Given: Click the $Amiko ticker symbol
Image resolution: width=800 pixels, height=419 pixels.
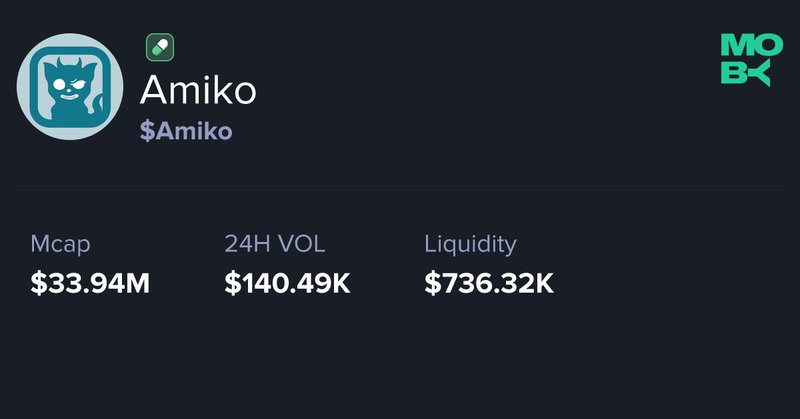Looking at the screenshot, I should [x=186, y=132].
